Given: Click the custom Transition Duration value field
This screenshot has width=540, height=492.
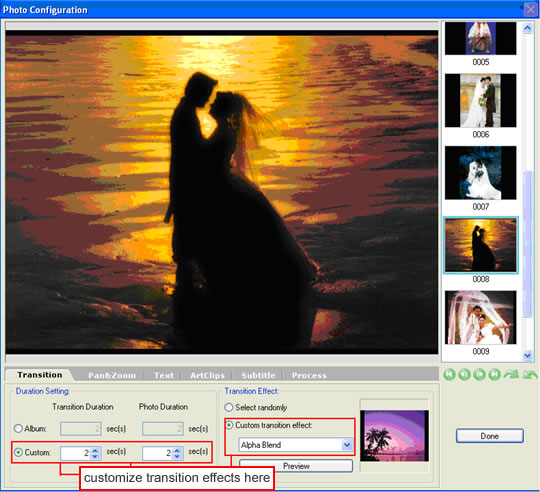Looking at the screenshot, I should pos(75,453).
